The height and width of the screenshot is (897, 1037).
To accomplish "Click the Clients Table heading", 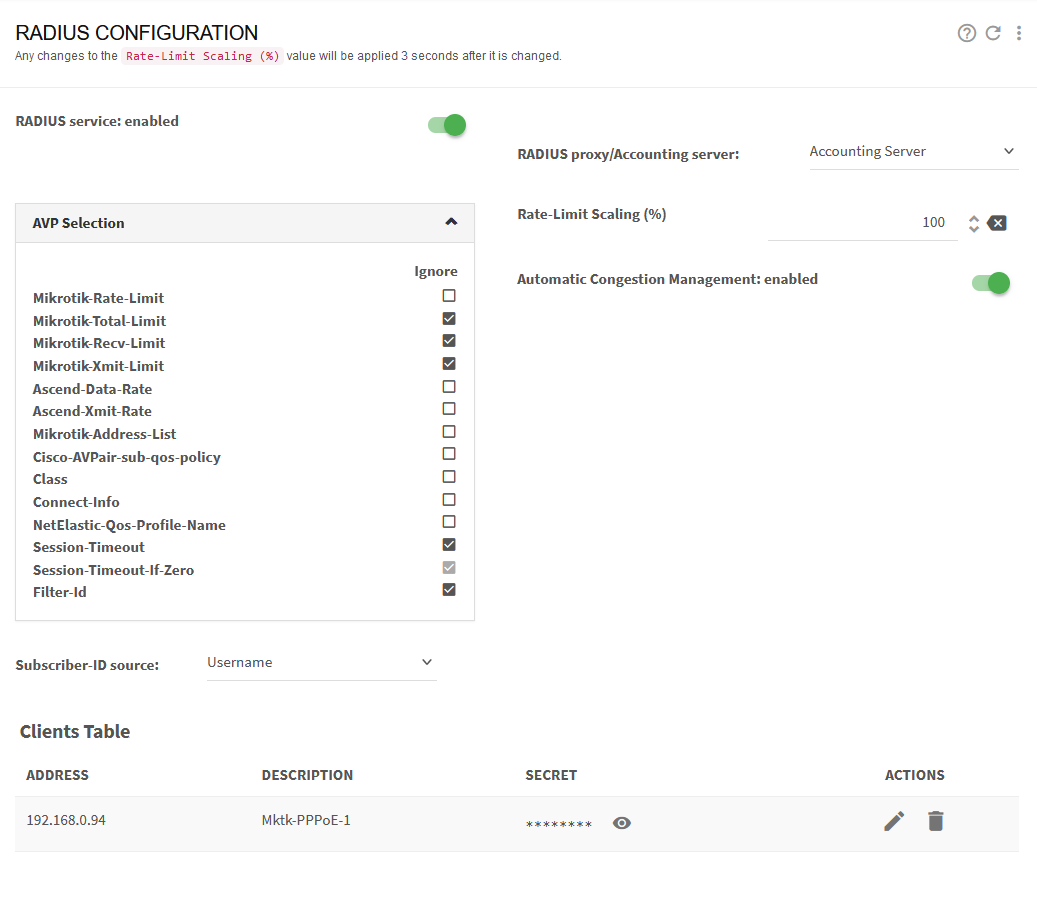I will [74, 731].
